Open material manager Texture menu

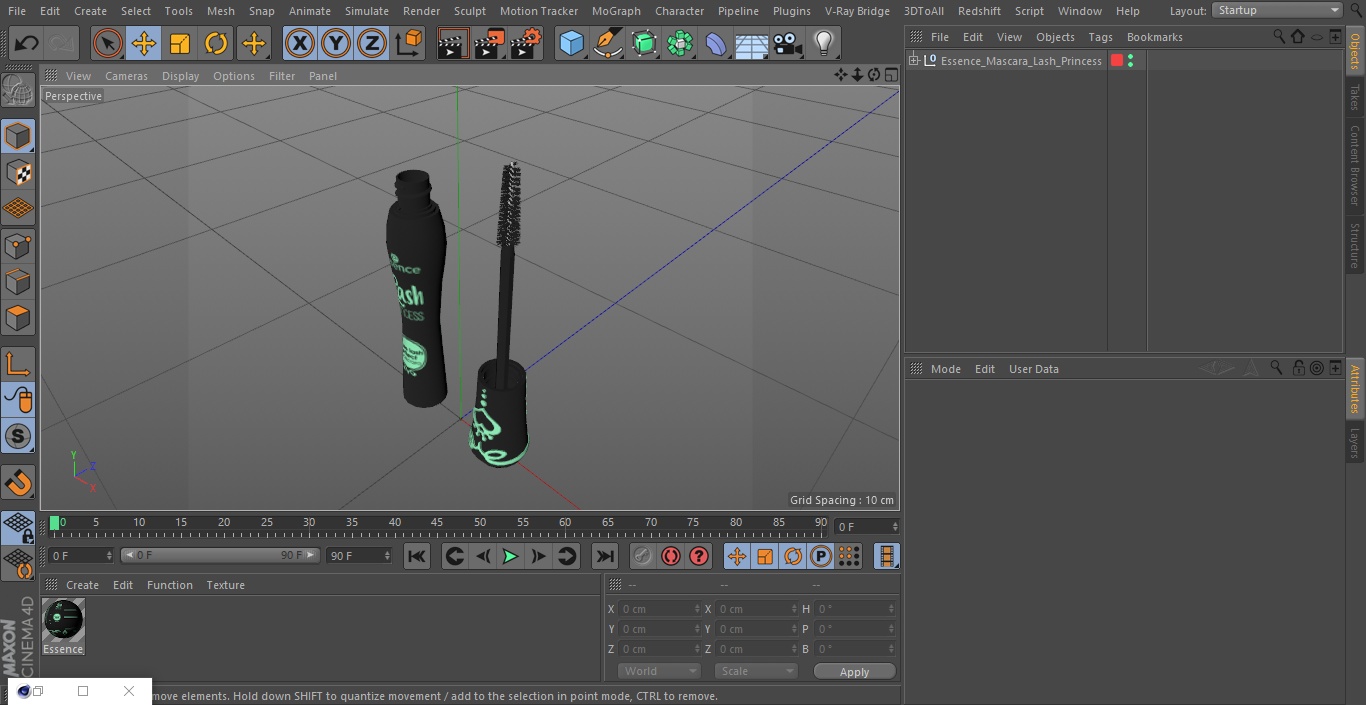pos(225,585)
